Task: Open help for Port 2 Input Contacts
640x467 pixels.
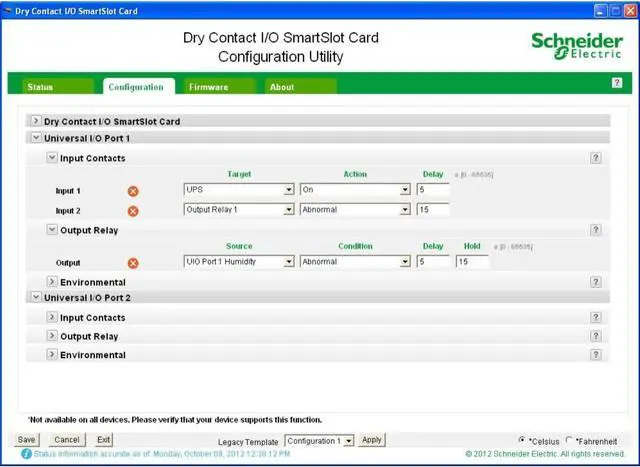Action: (596, 317)
